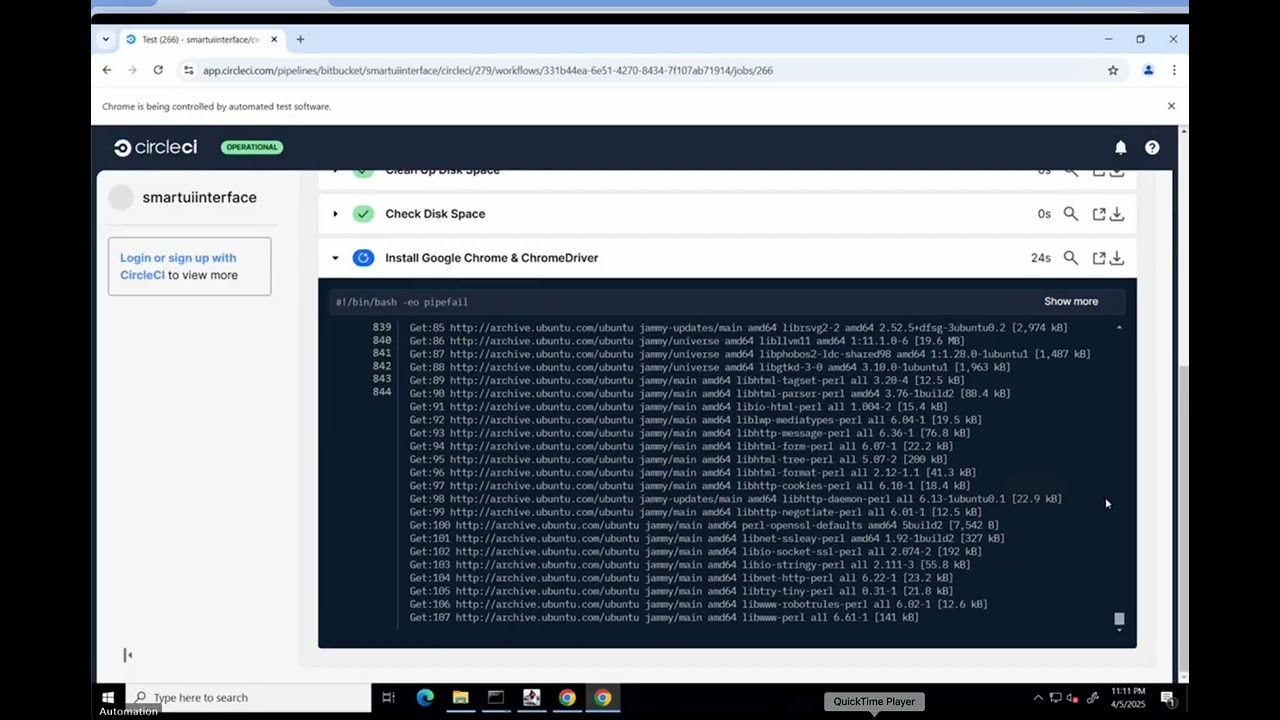Click the smartuiinterface project name
This screenshot has width=1280, height=720.
(x=199, y=198)
